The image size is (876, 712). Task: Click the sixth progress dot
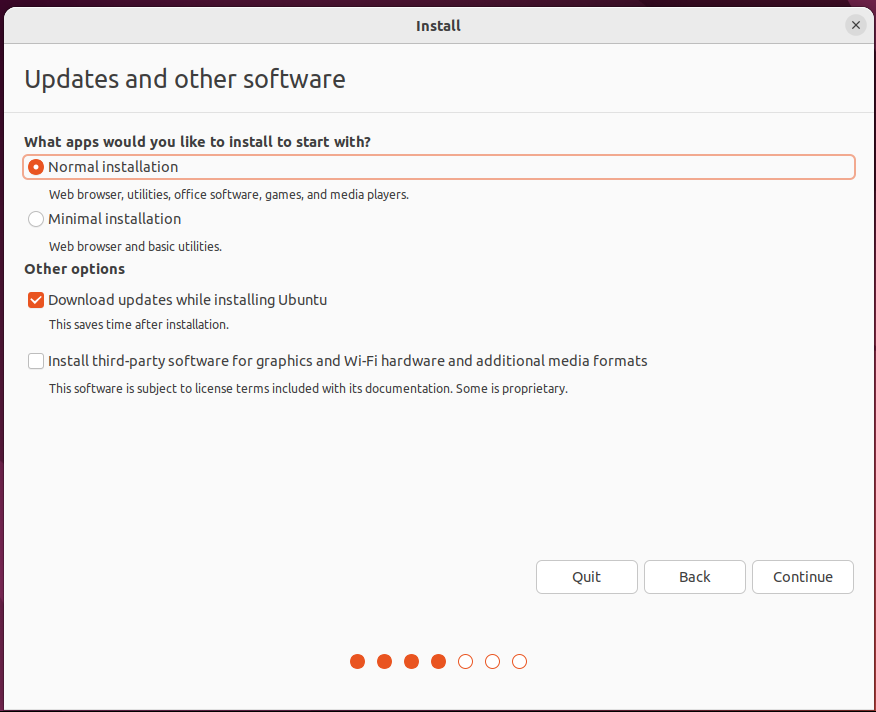492,661
